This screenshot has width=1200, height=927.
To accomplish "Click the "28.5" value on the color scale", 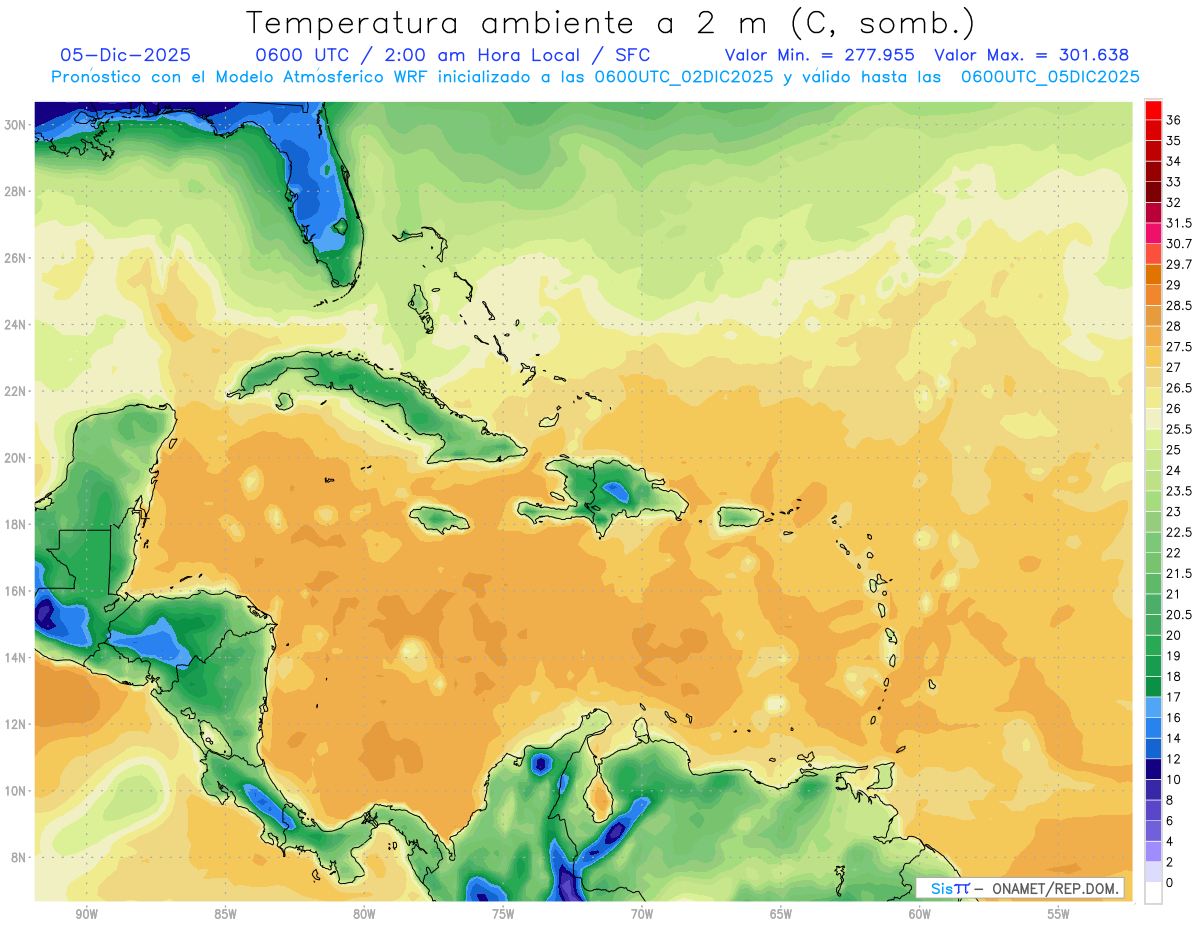I will pos(1179,305).
